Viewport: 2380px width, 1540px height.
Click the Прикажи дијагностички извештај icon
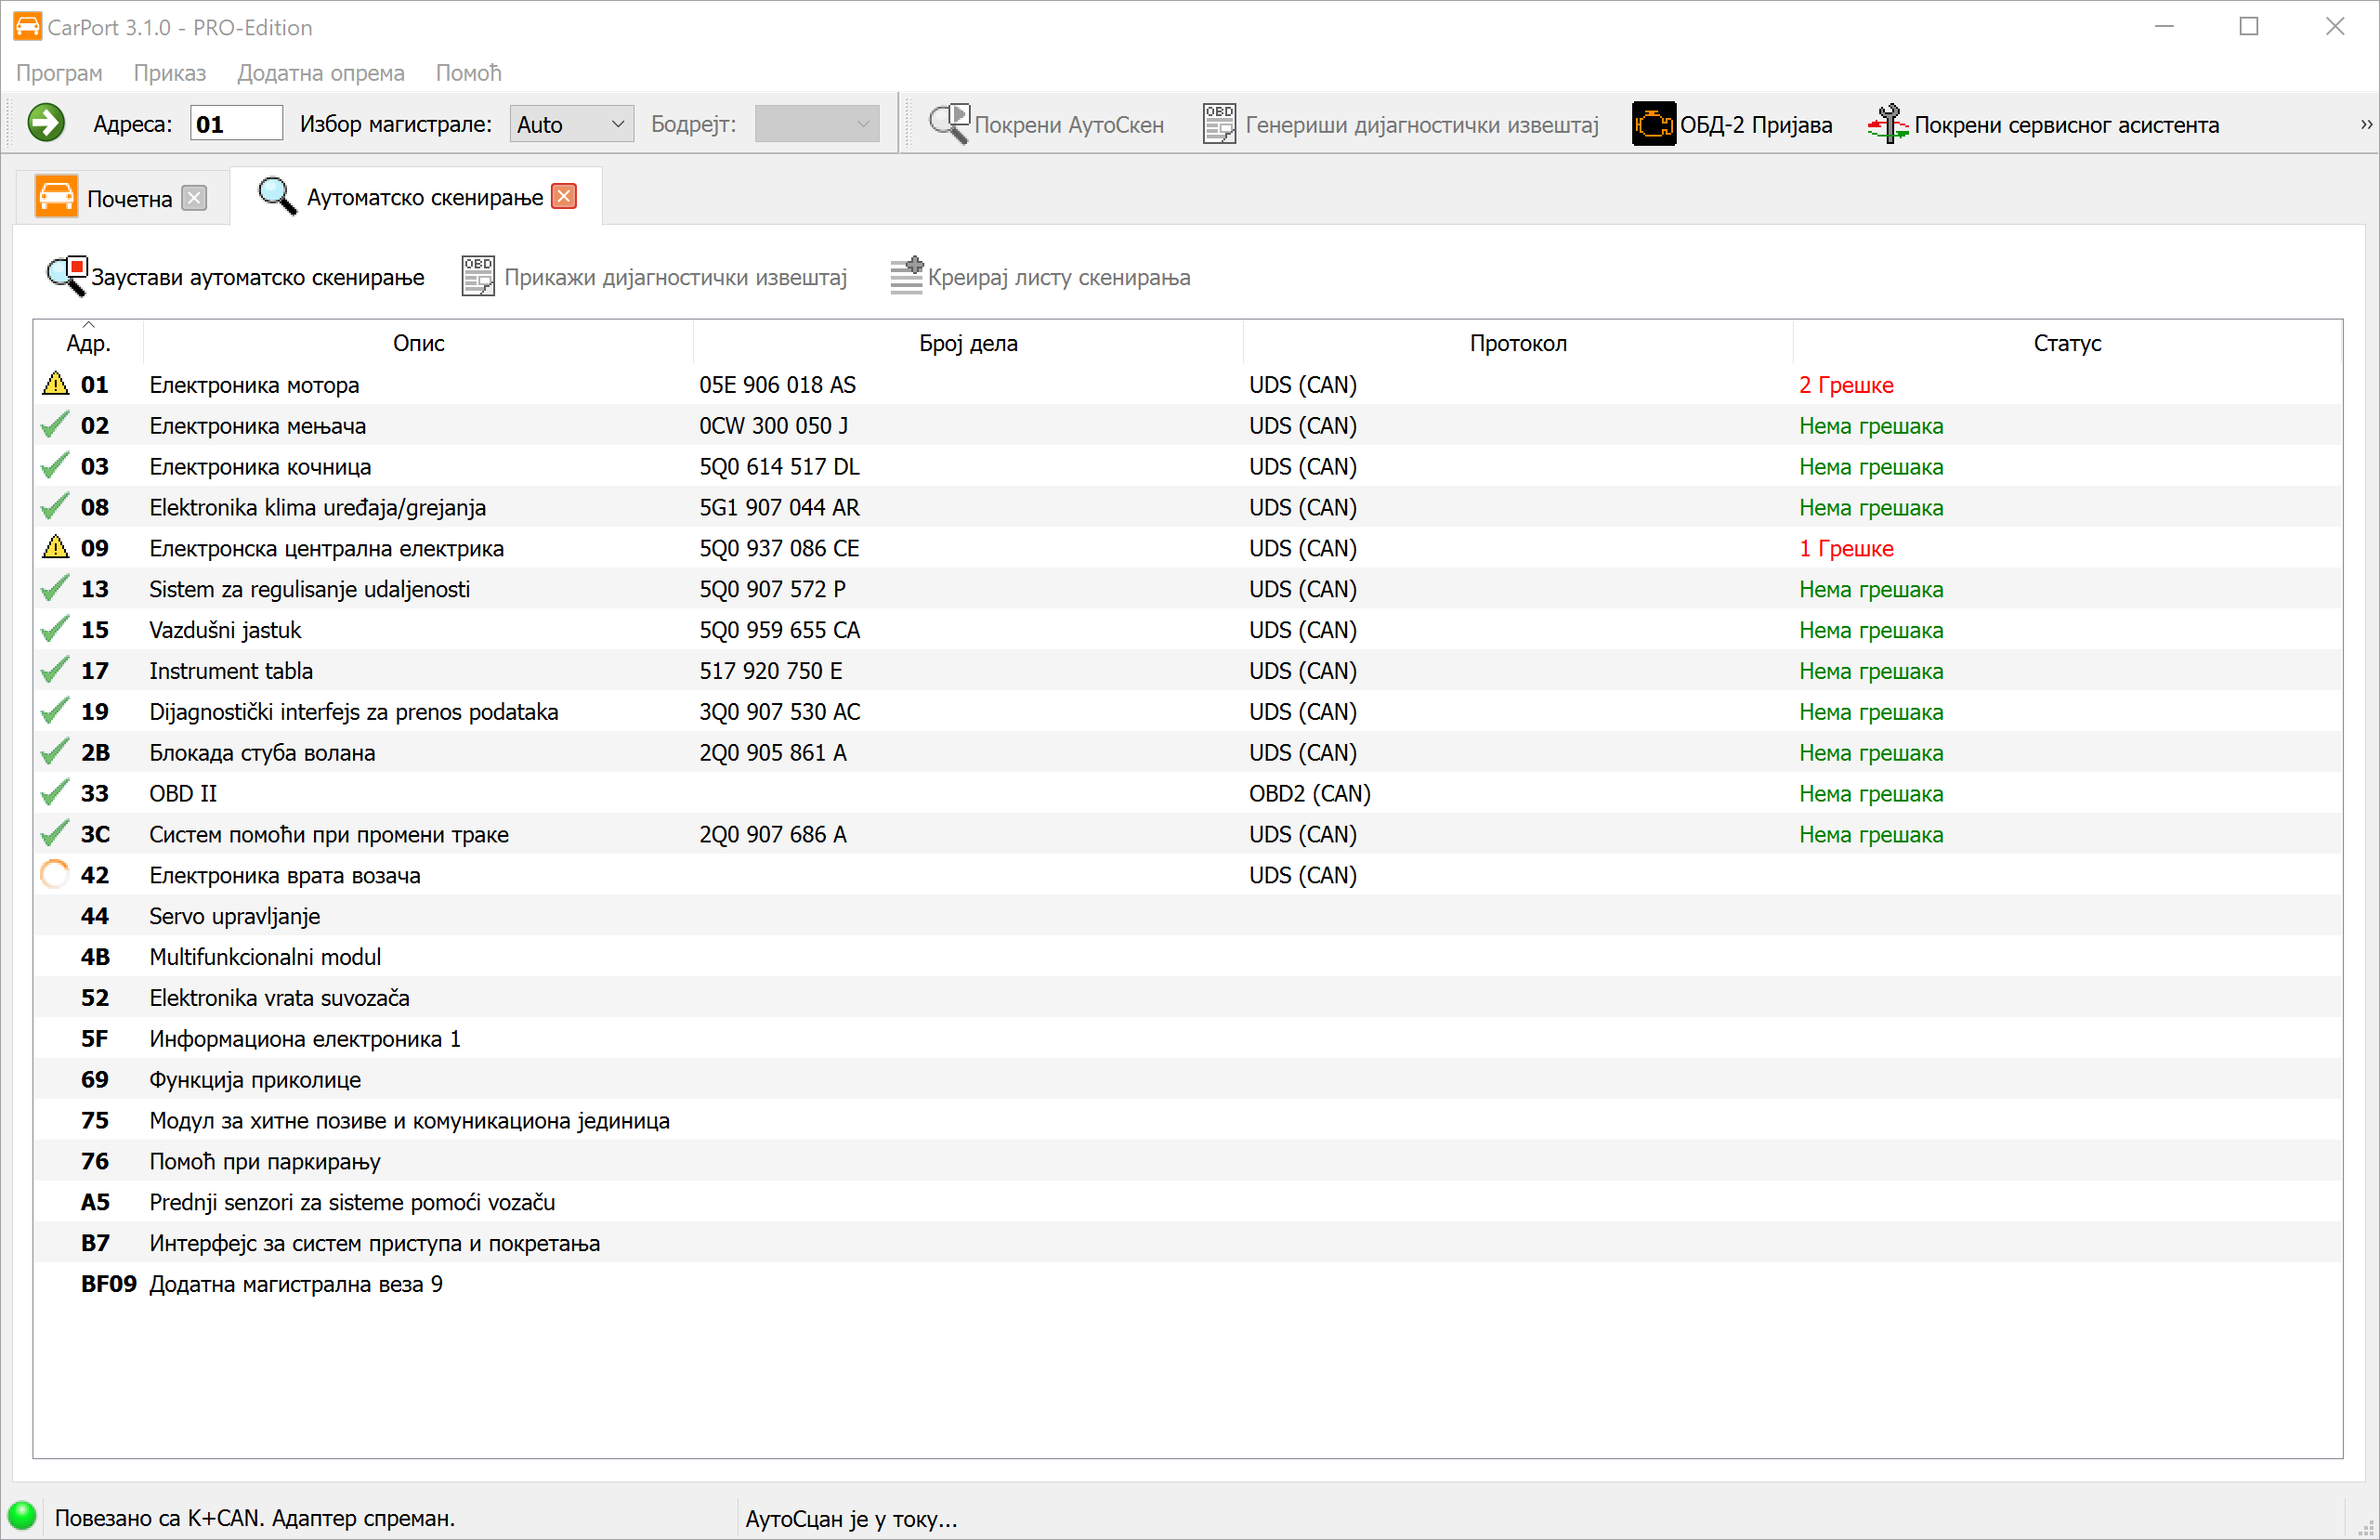tap(478, 277)
